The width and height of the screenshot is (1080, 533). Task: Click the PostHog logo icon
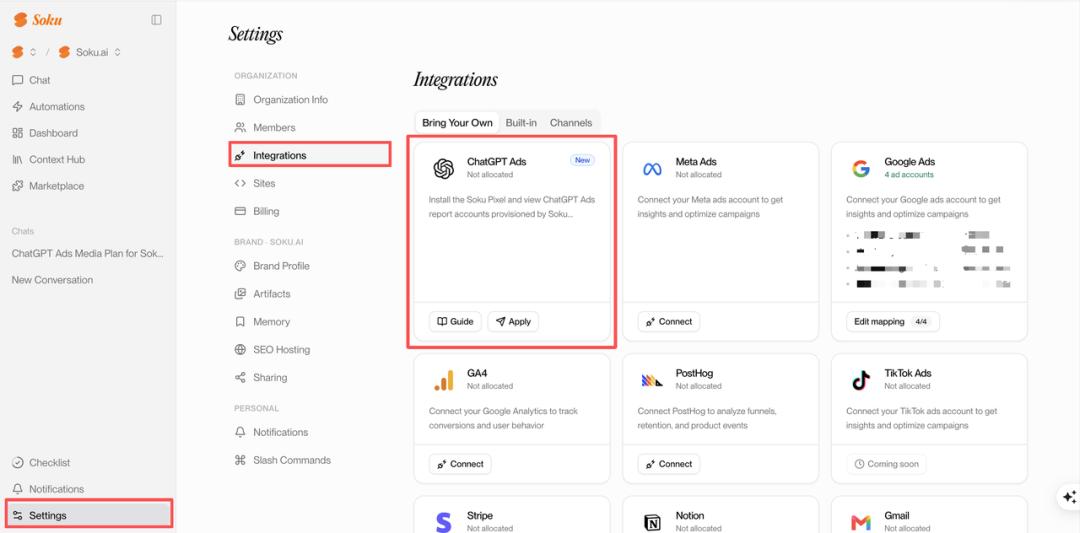(x=652, y=380)
